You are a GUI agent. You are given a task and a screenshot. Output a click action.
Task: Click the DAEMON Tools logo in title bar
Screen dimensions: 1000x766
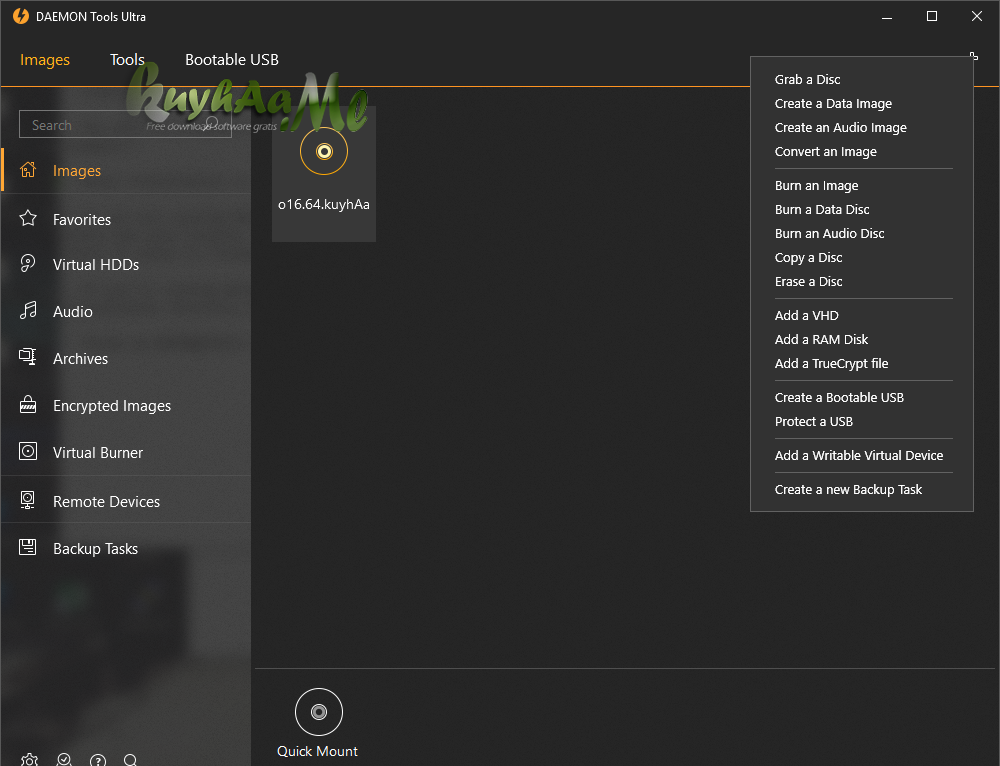pos(21,16)
